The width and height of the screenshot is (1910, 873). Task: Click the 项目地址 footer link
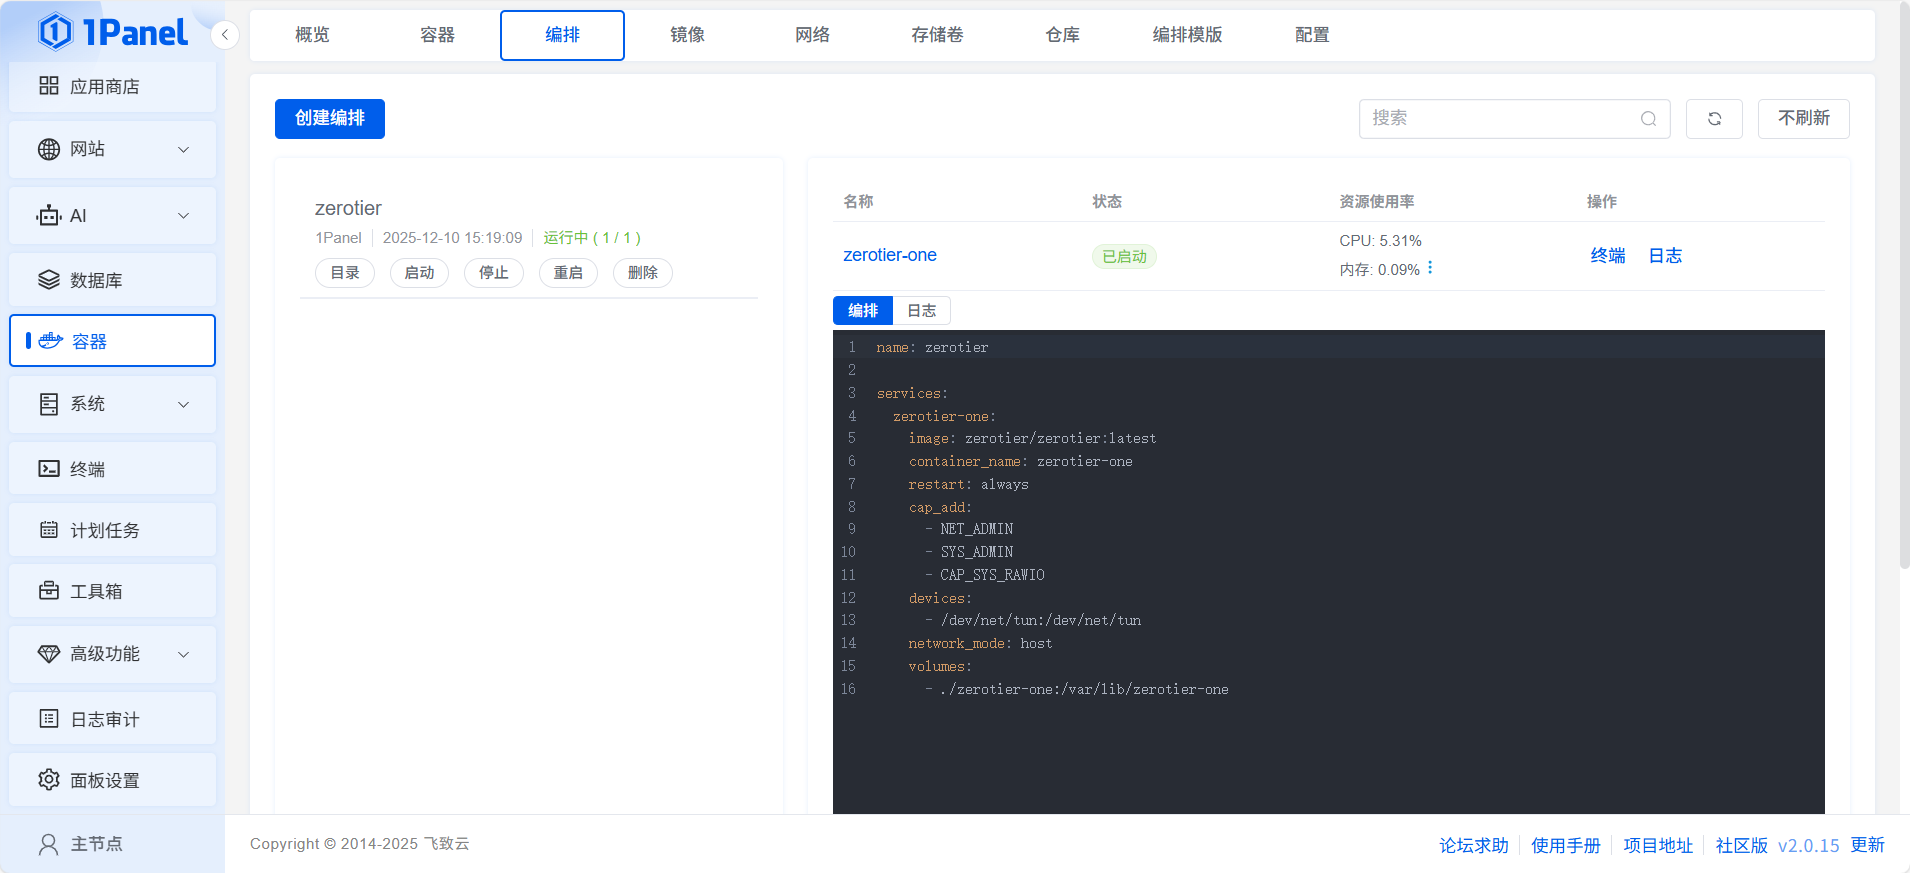1658,845
